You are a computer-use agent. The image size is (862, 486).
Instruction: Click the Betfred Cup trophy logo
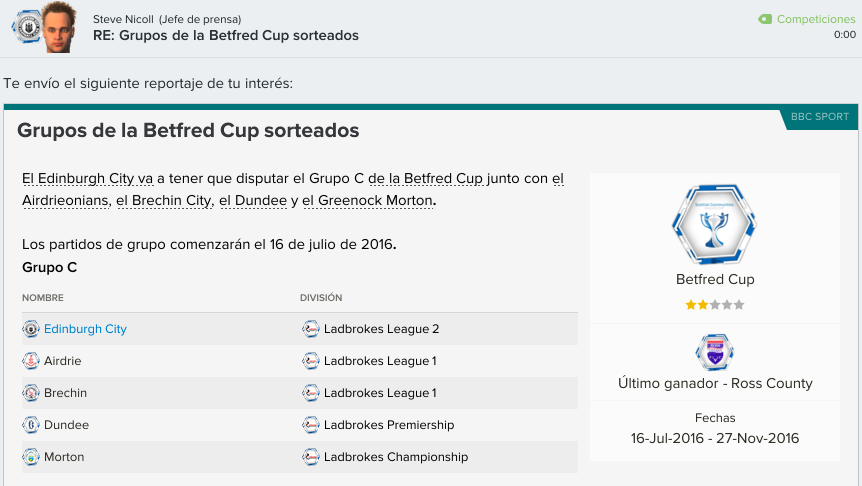pyautogui.click(x=714, y=224)
